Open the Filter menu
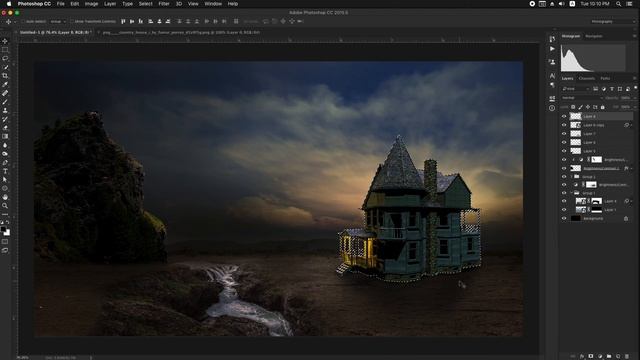Screen dimensions: 640x360 tap(164, 4)
